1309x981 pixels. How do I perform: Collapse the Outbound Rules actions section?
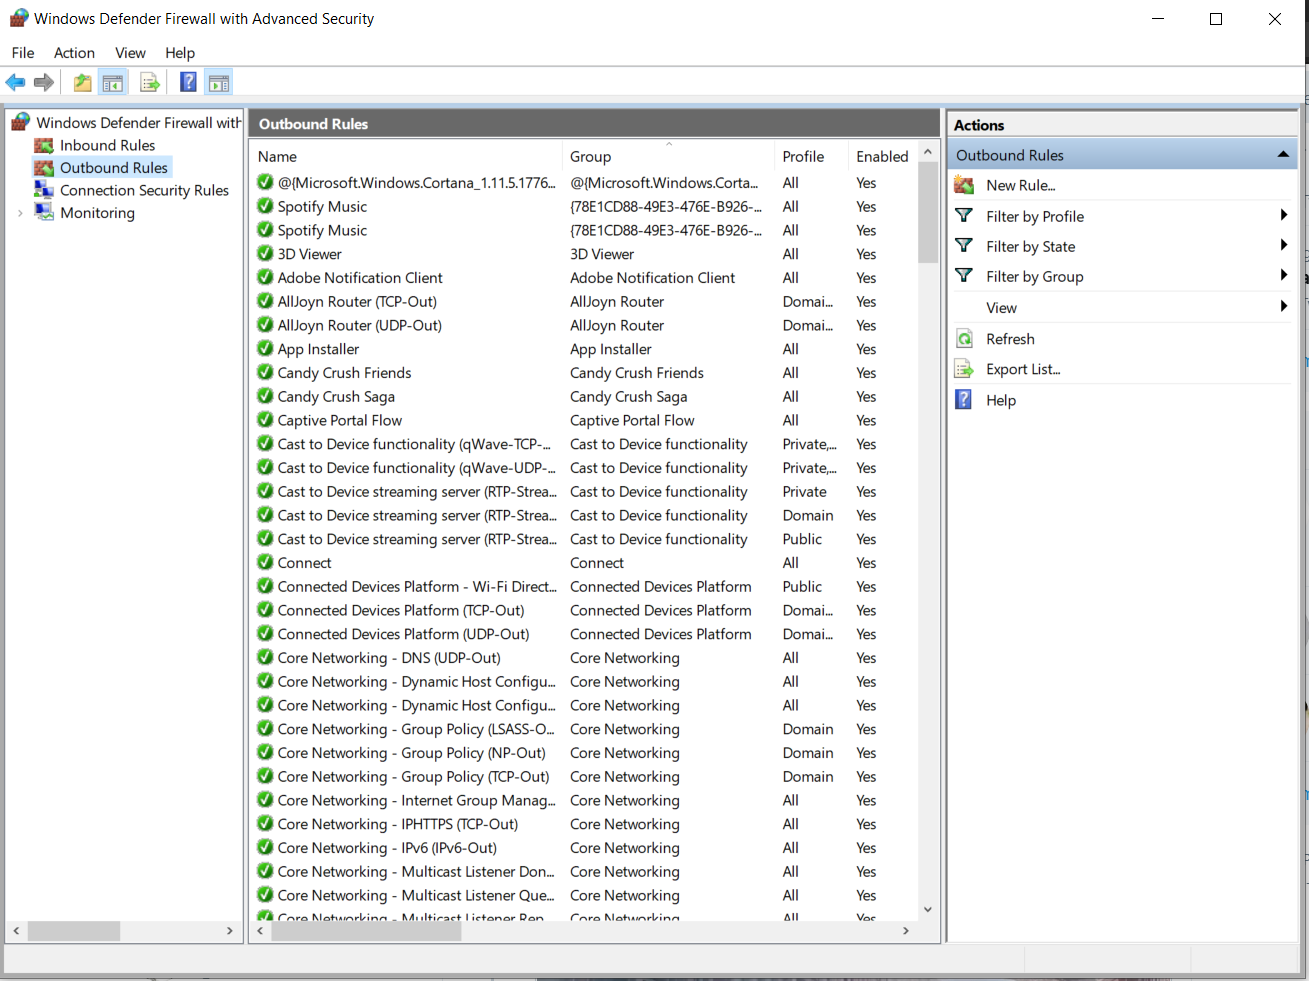(1283, 154)
